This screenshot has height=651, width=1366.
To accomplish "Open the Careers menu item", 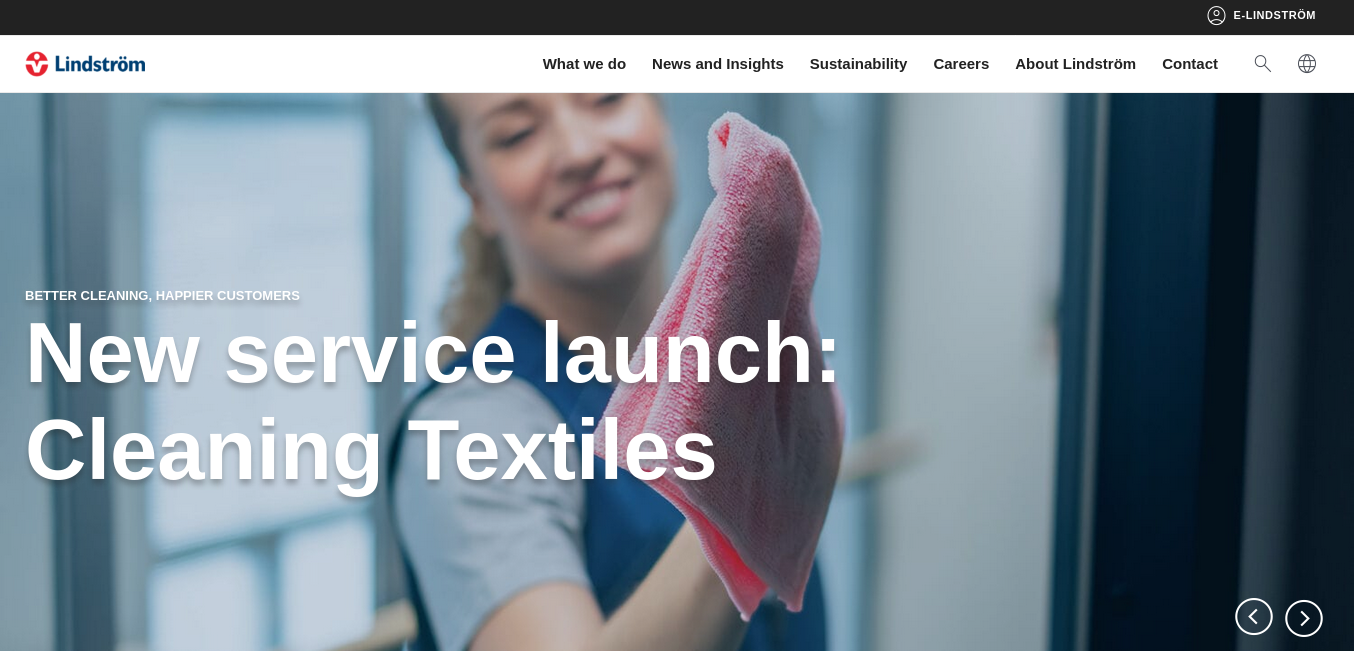I will pyautogui.click(x=961, y=64).
